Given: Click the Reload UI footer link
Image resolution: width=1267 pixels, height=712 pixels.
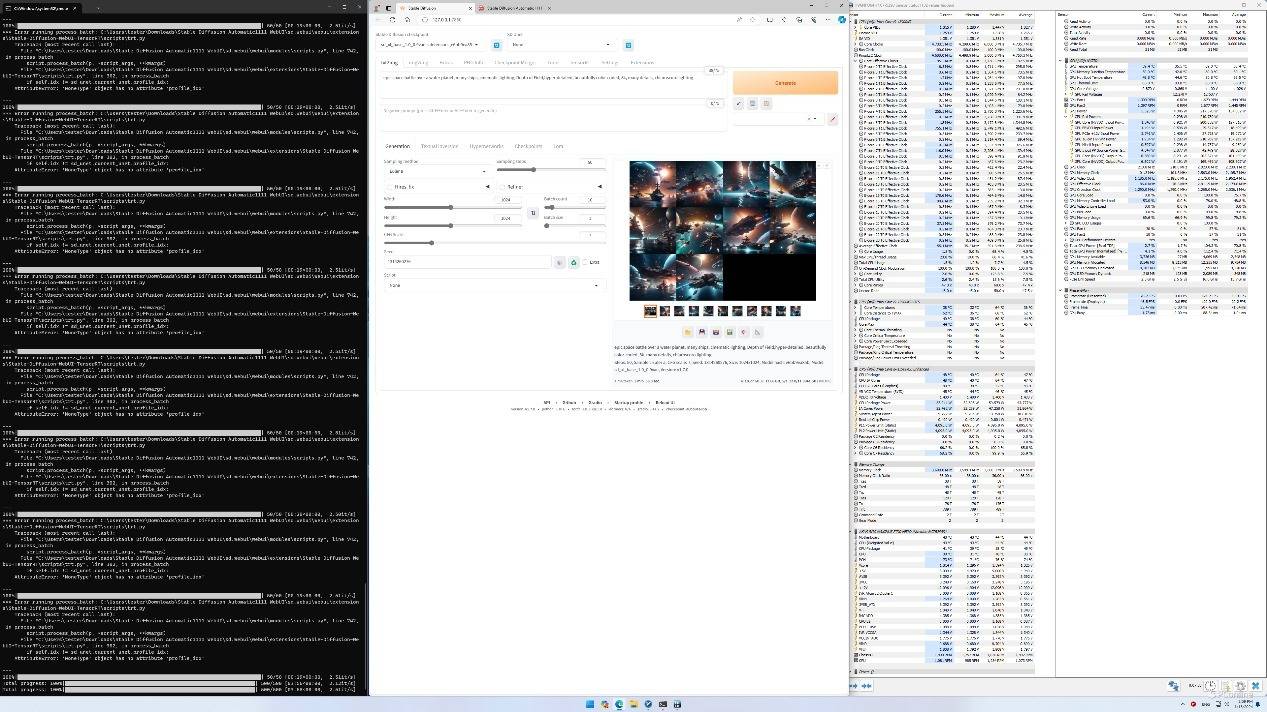Looking at the screenshot, I should click(x=665, y=402).
